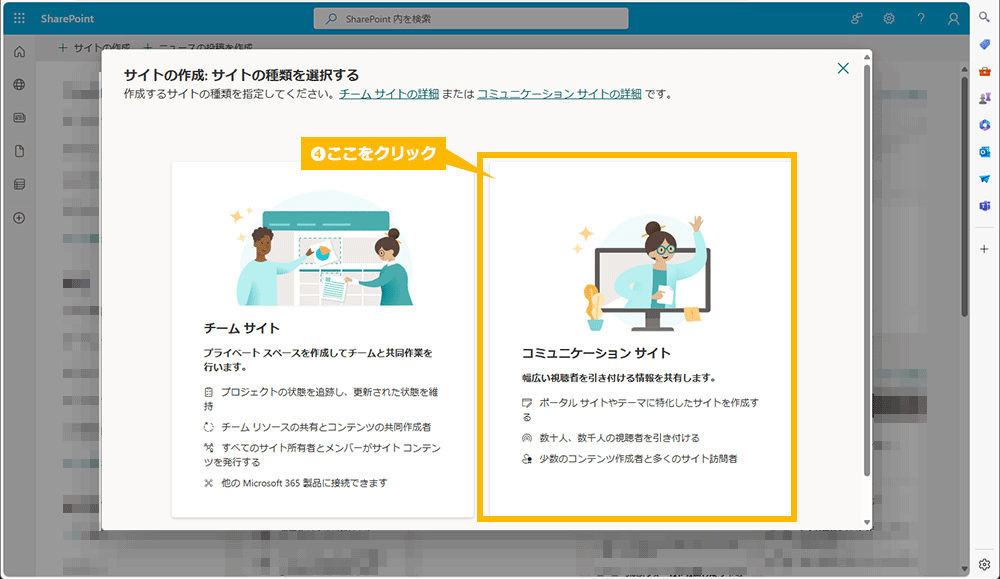Open the account profile icon
Image resolution: width=1000 pixels, height=579 pixels.
click(x=953, y=19)
